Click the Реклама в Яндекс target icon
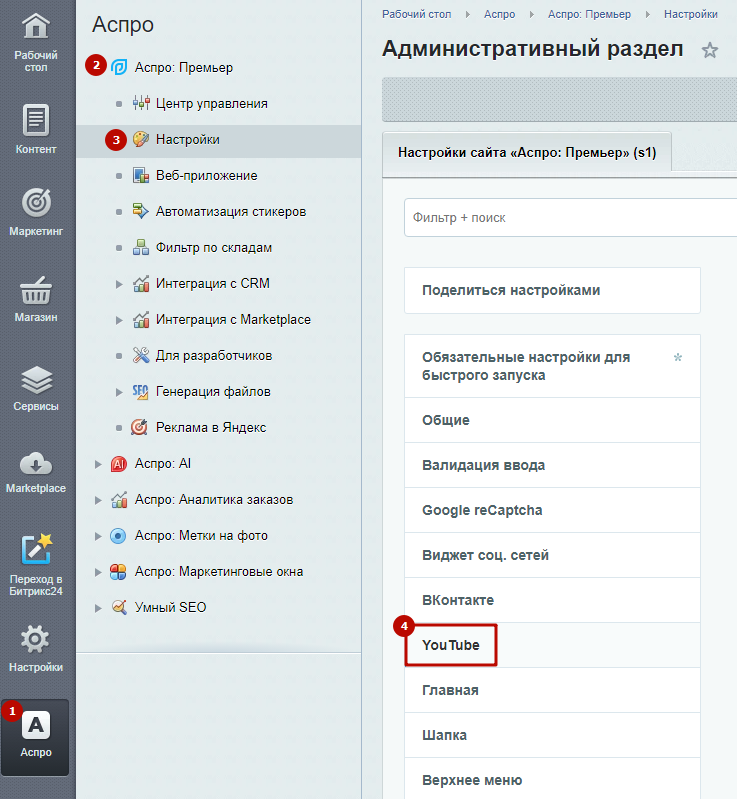The image size is (737, 799). point(140,427)
